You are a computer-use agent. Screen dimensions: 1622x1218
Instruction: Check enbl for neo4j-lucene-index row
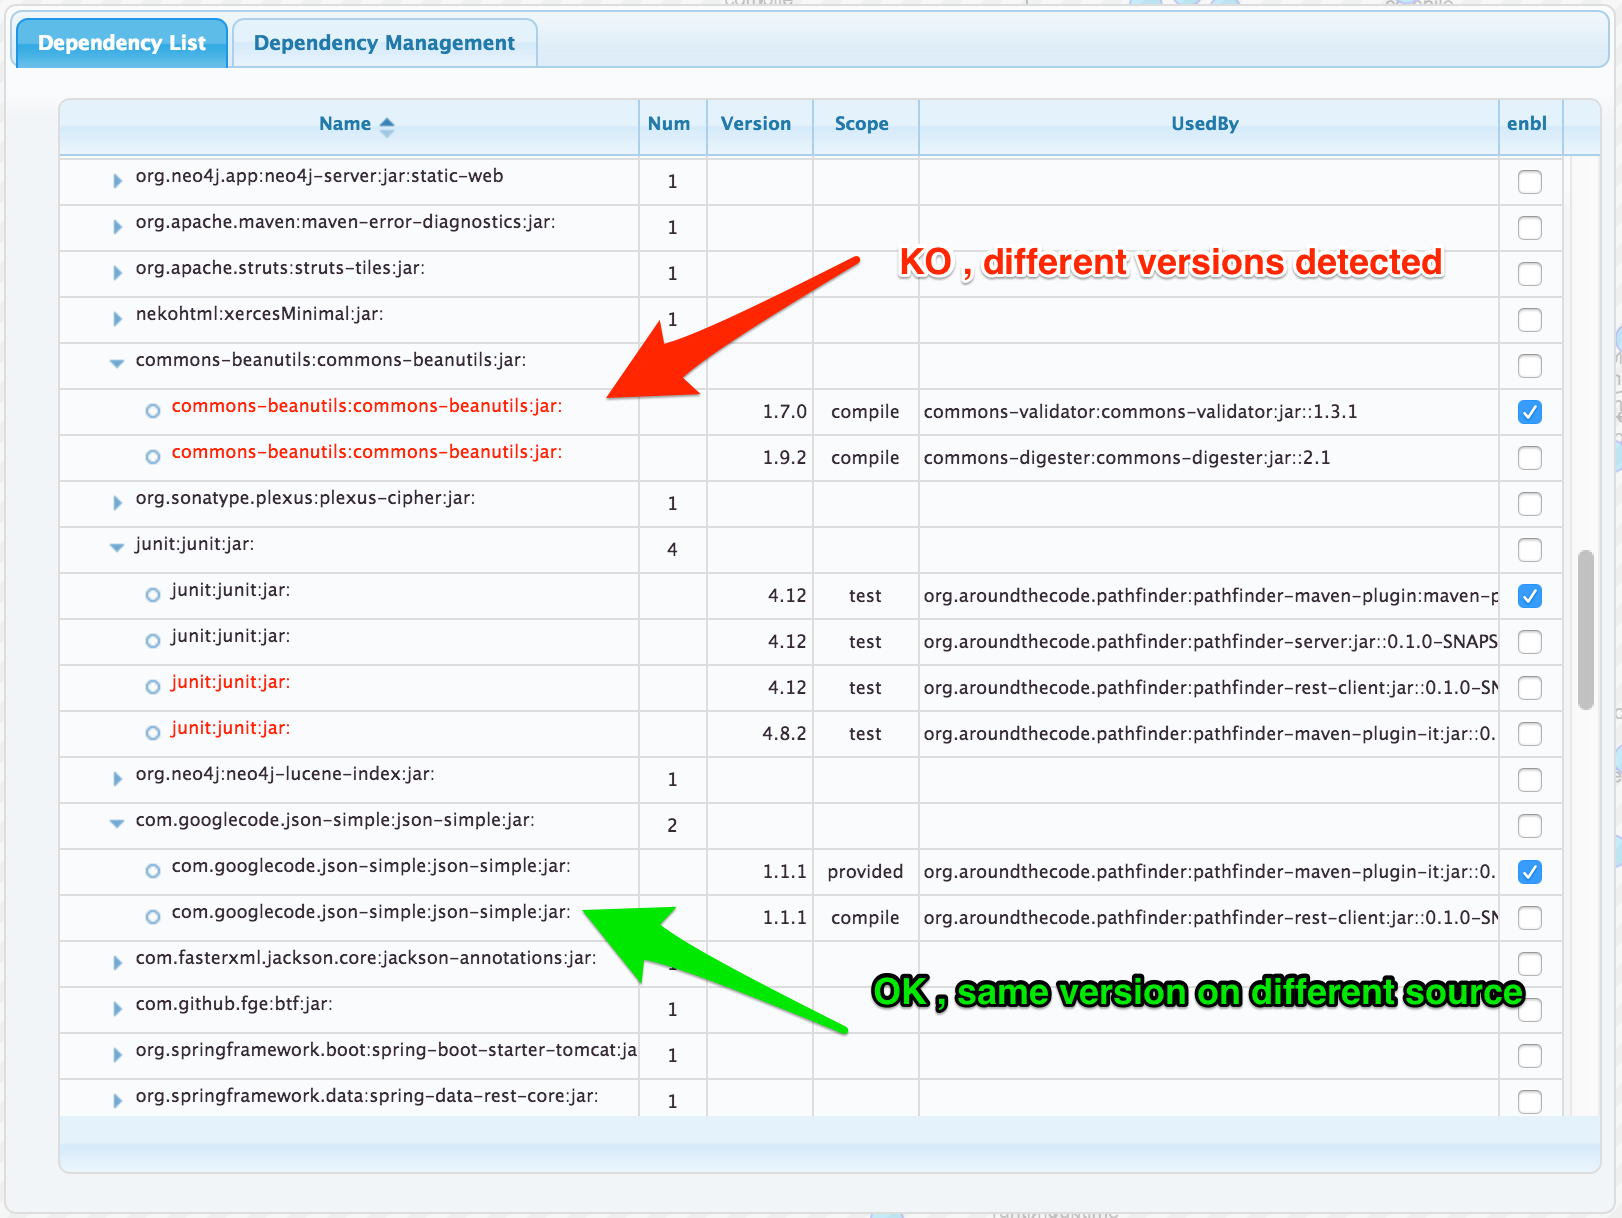[x=1530, y=780]
